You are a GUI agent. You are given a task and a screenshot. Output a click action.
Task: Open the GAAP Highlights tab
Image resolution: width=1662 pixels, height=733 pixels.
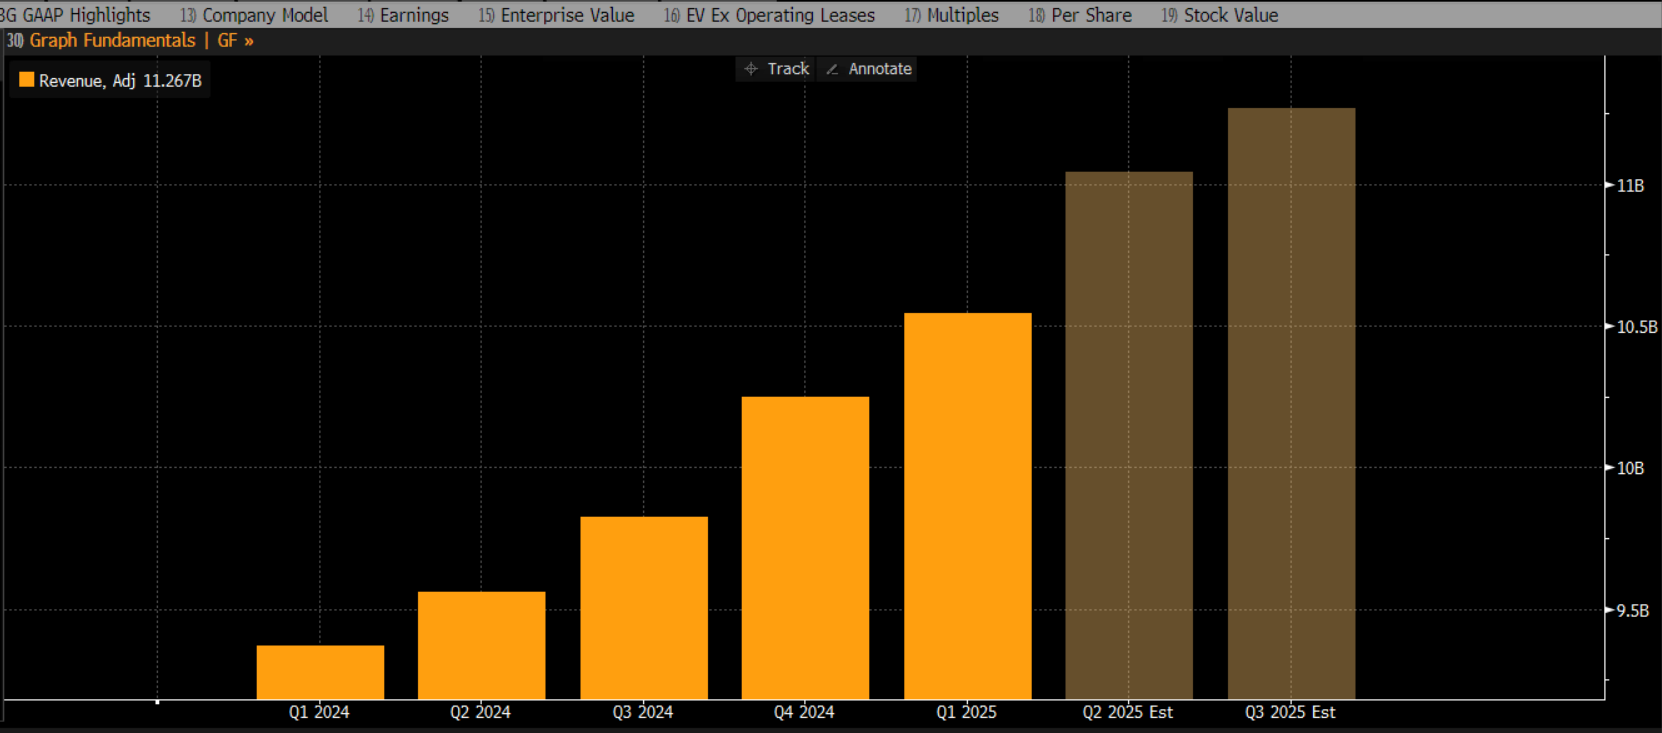[x=76, y=15]
